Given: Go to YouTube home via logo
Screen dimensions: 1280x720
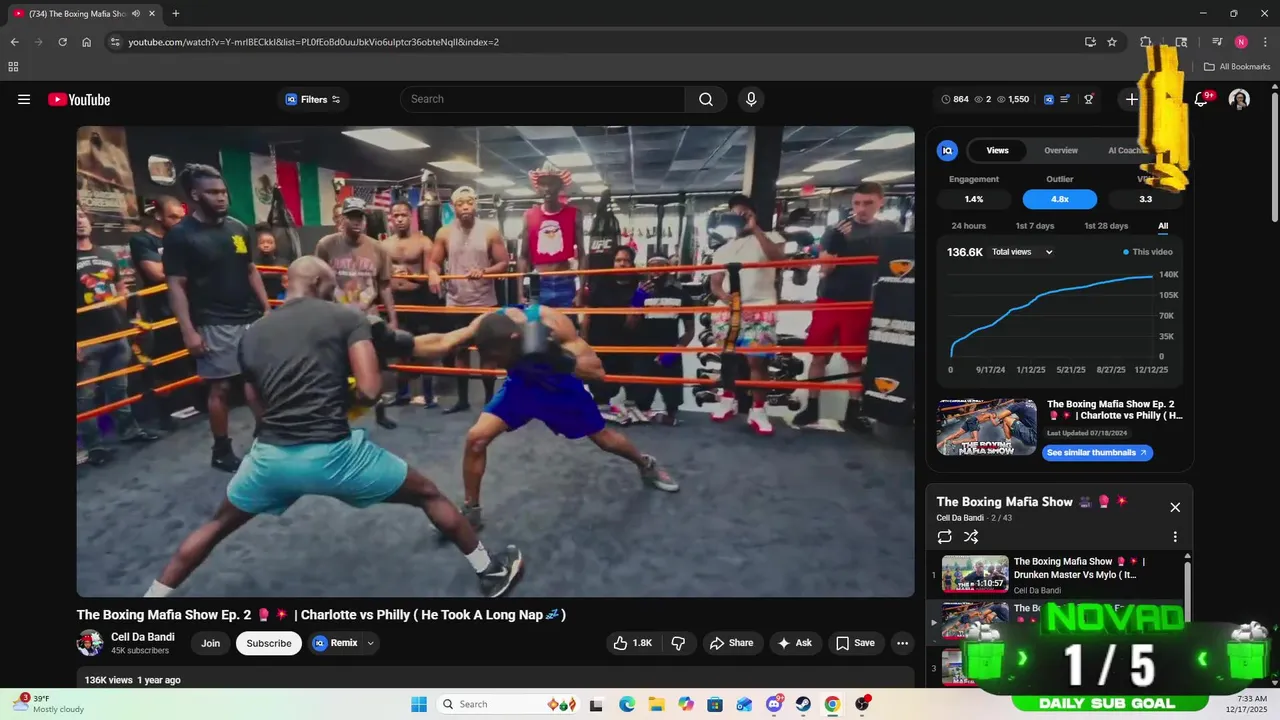Looking at the screenshot, I should pos(79,99).
